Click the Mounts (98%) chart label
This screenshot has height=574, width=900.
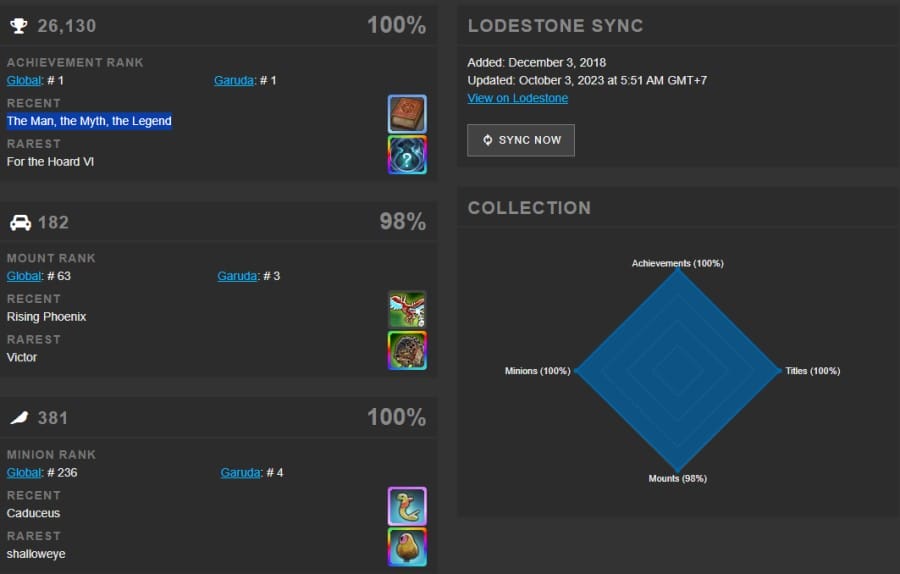678,479
